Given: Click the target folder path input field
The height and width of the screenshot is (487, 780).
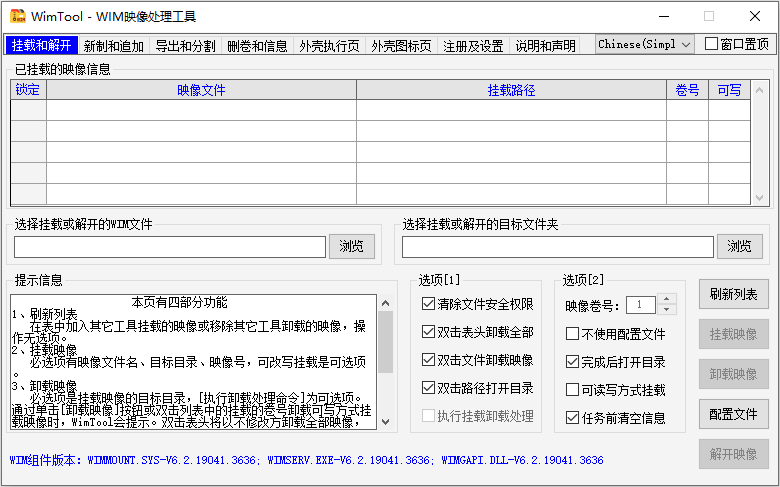Looking at the screenshot, I should click(x=557, y=246).
